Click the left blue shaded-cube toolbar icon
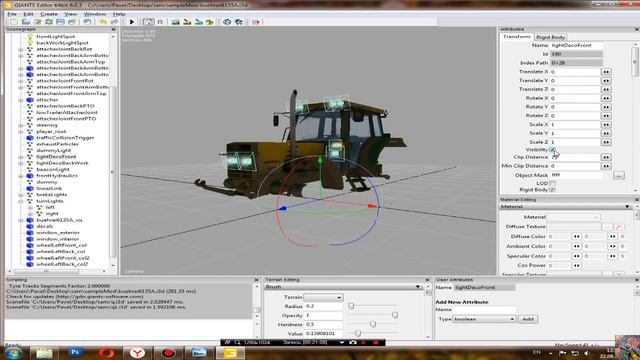Viewport: 640px width, 360px height. 227,22
